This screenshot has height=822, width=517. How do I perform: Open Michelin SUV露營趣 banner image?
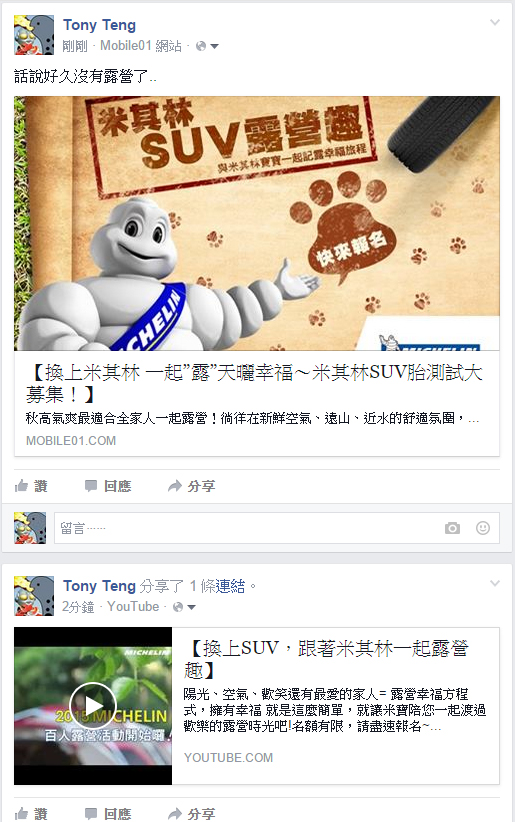(257, 223)
